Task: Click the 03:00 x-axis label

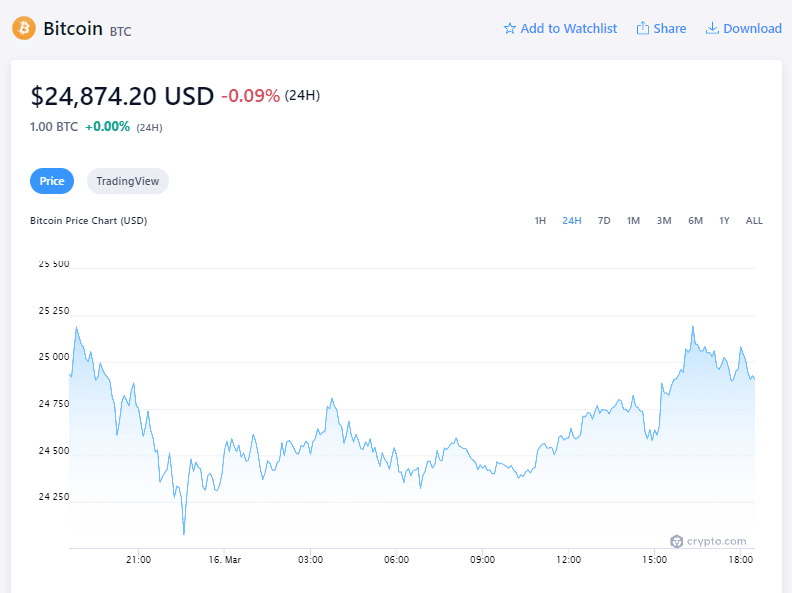Action: 310,560
